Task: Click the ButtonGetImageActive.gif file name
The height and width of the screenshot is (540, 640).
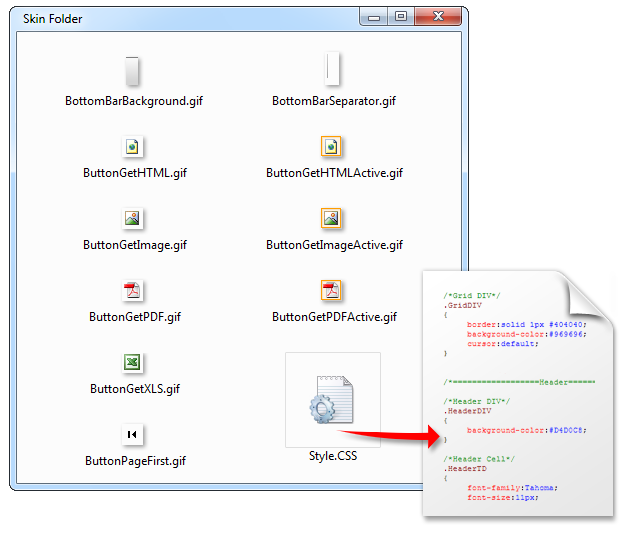Action: pyautogui.click(x=334, y=245)
